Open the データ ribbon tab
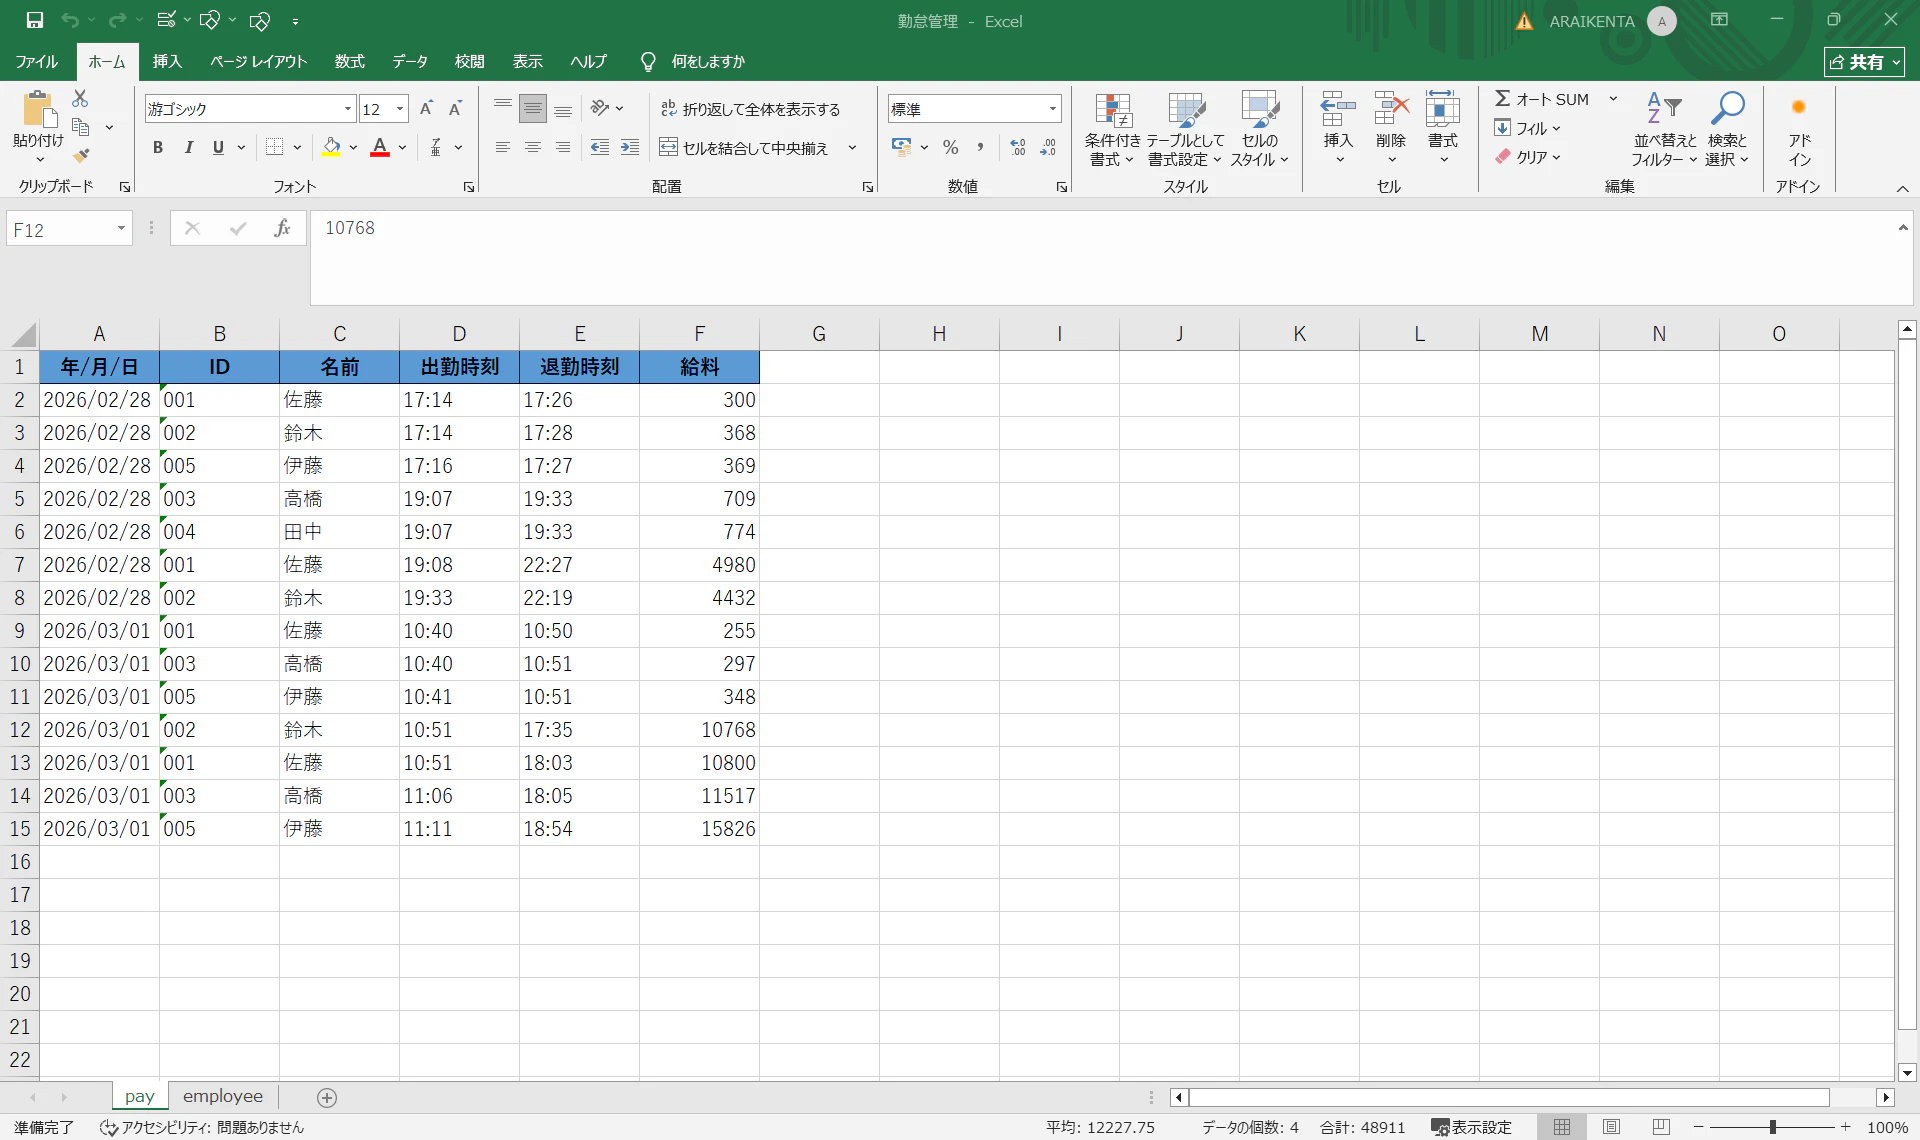 [410, 61]
